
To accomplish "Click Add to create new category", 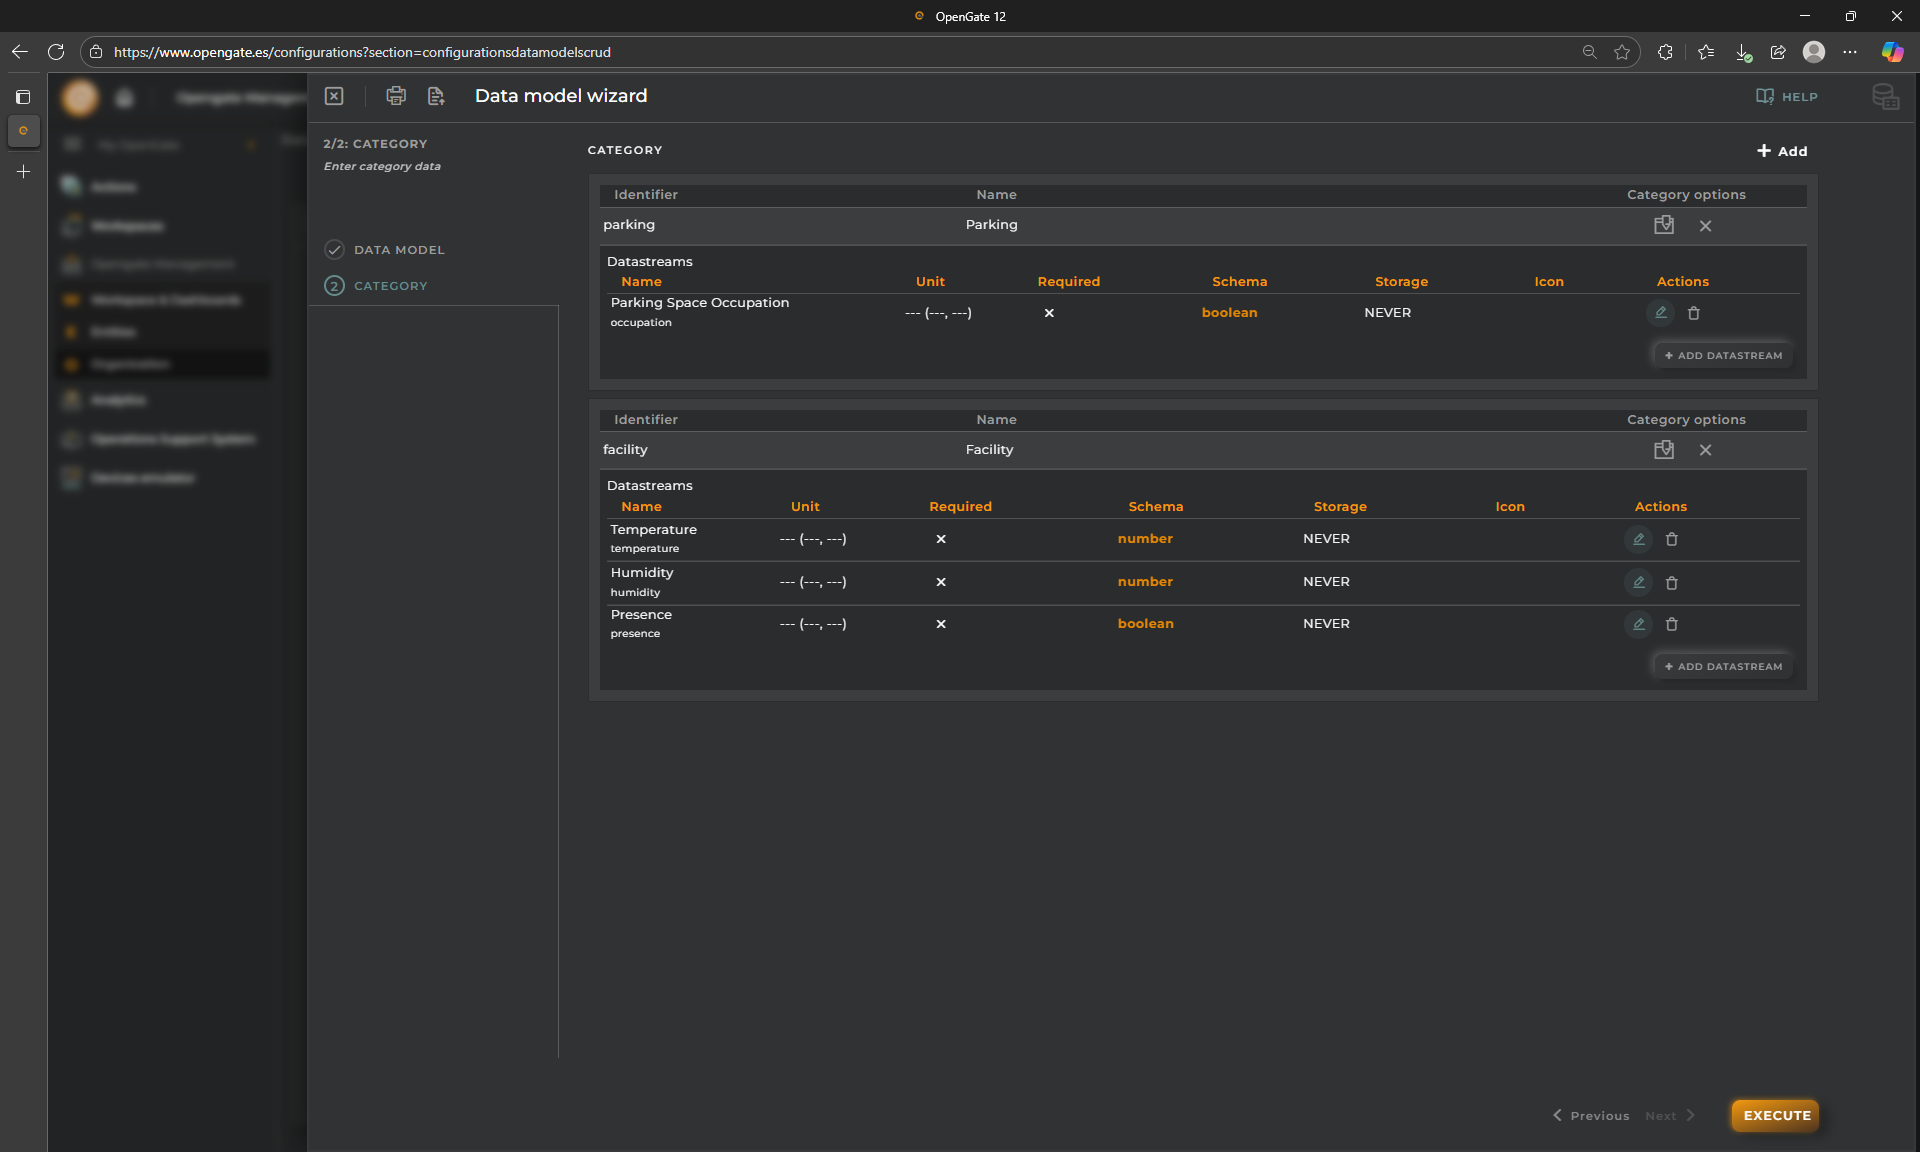I will tap(1782, 151).
